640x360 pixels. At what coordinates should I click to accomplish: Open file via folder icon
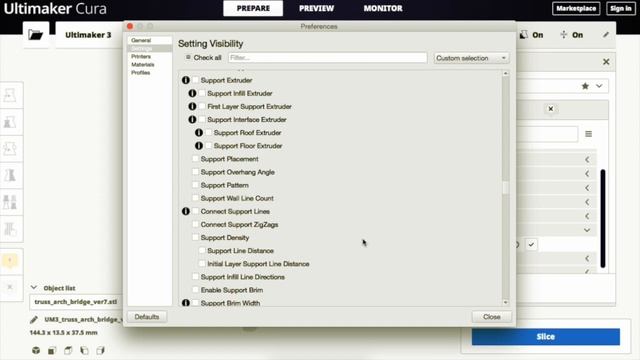click(36, 35)
